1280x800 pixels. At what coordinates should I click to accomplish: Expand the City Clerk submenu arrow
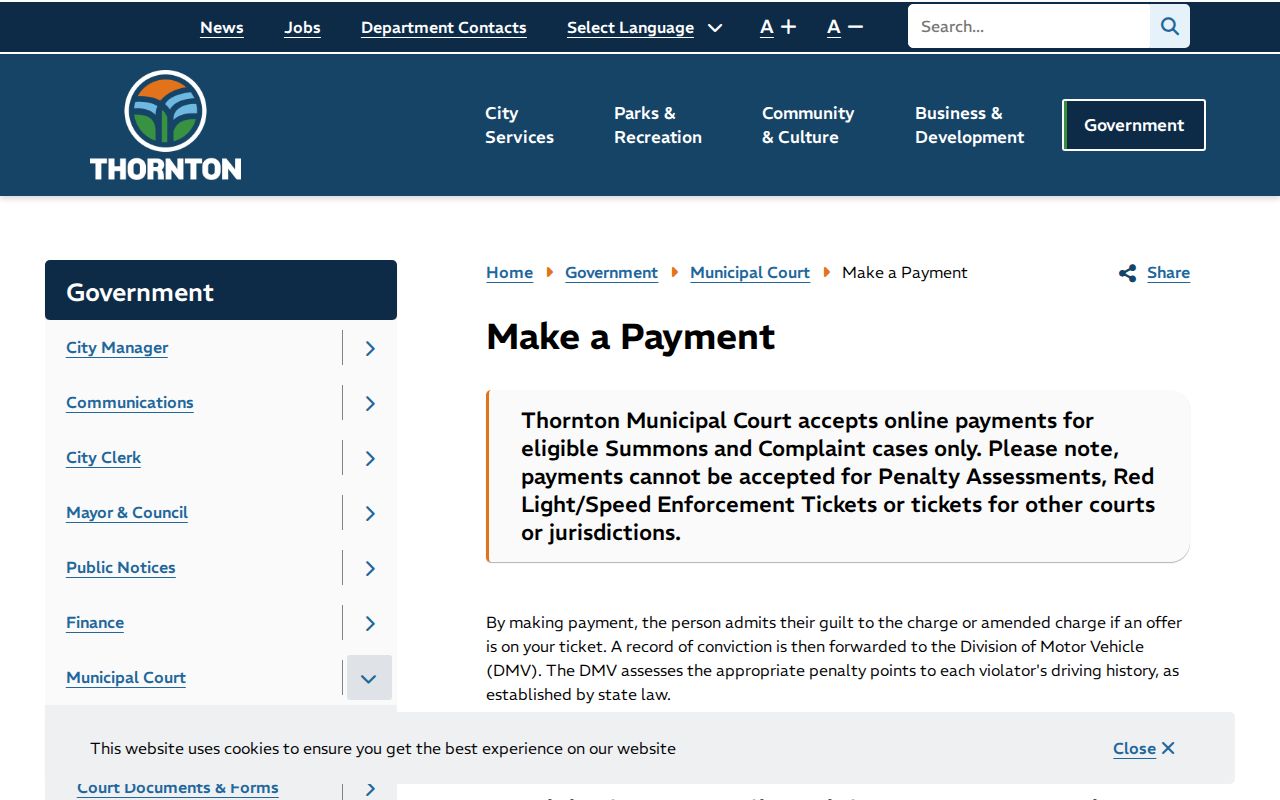click(x=370, y=458)
